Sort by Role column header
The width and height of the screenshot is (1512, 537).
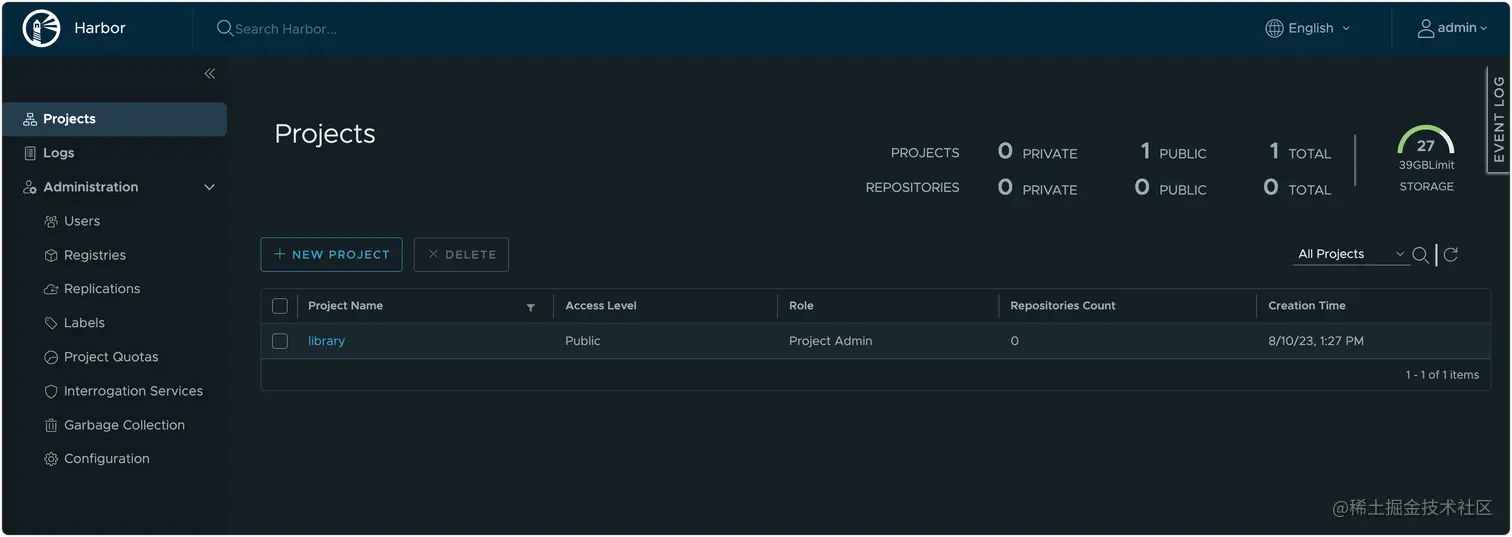click(801, 306)
